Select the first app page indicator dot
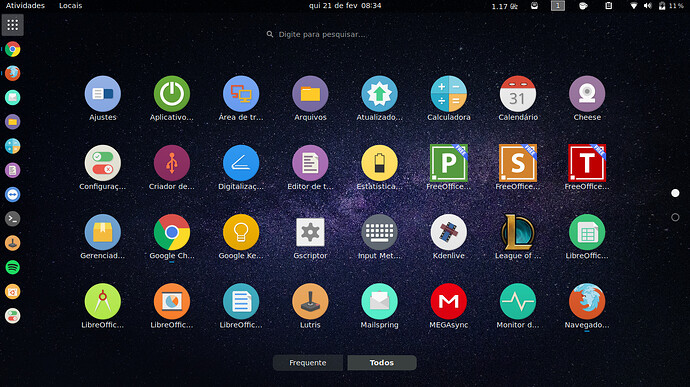Viewport: 690px width, 387px height. 675,193
